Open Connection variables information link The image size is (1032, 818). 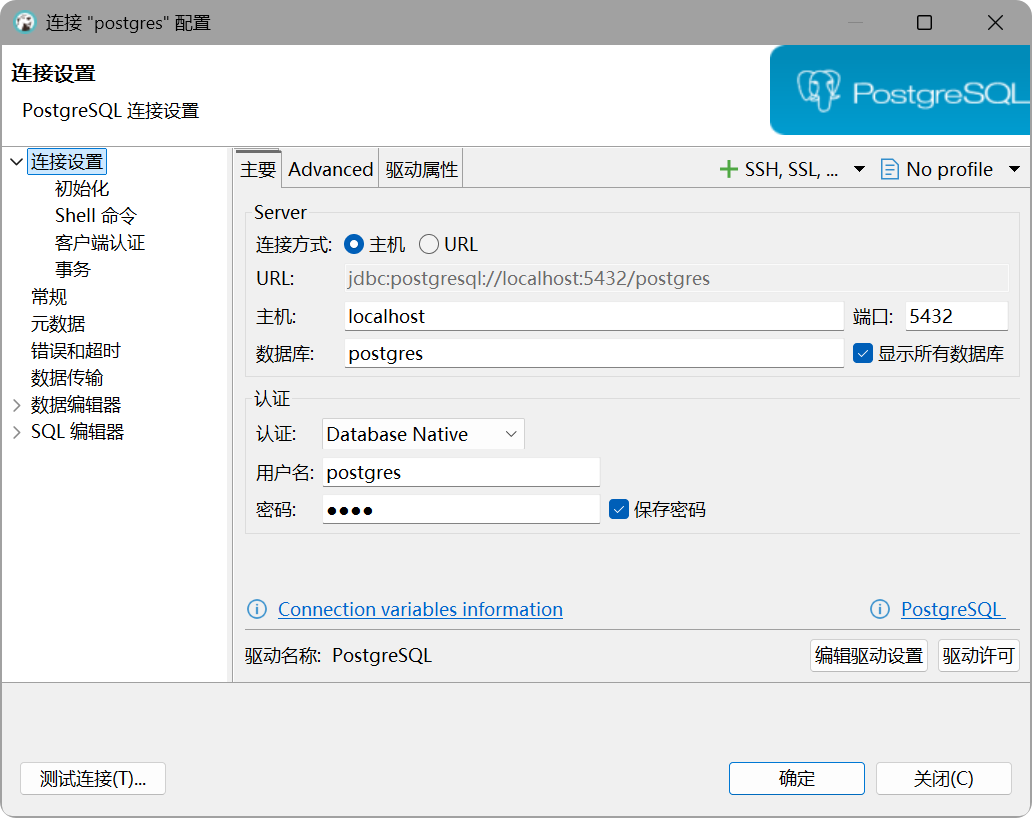coord(420,609)
